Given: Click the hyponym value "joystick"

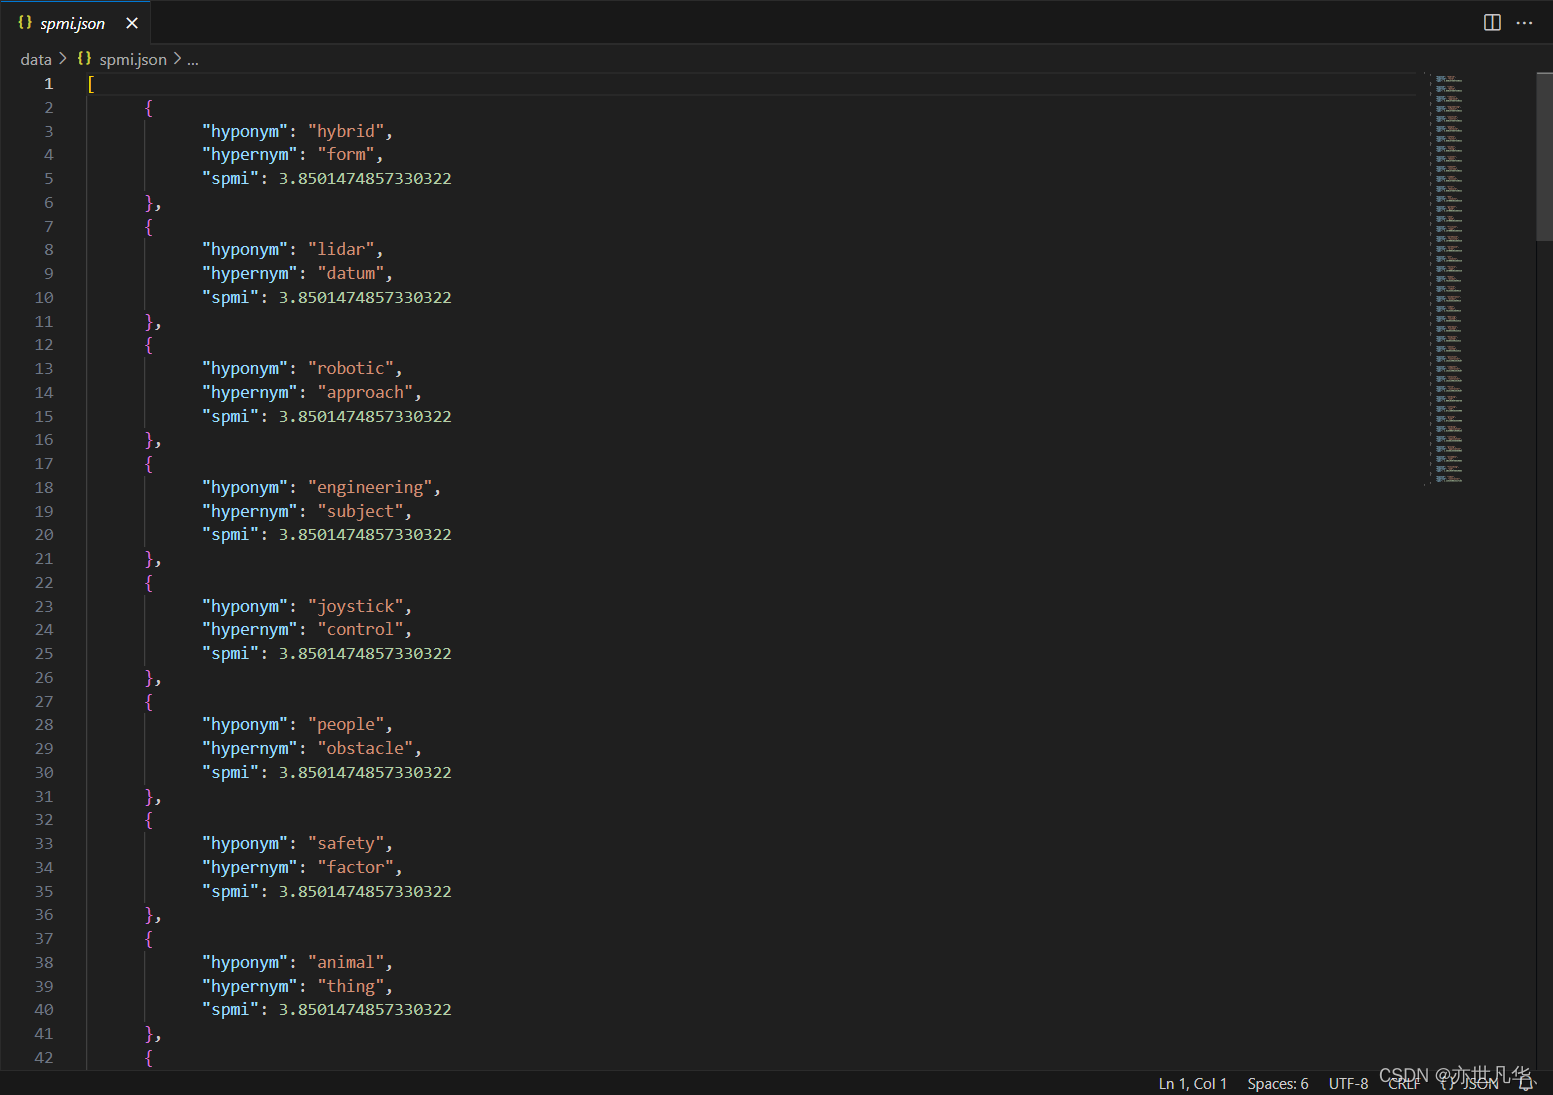Looking at the screenshot, I should (356, 607).
